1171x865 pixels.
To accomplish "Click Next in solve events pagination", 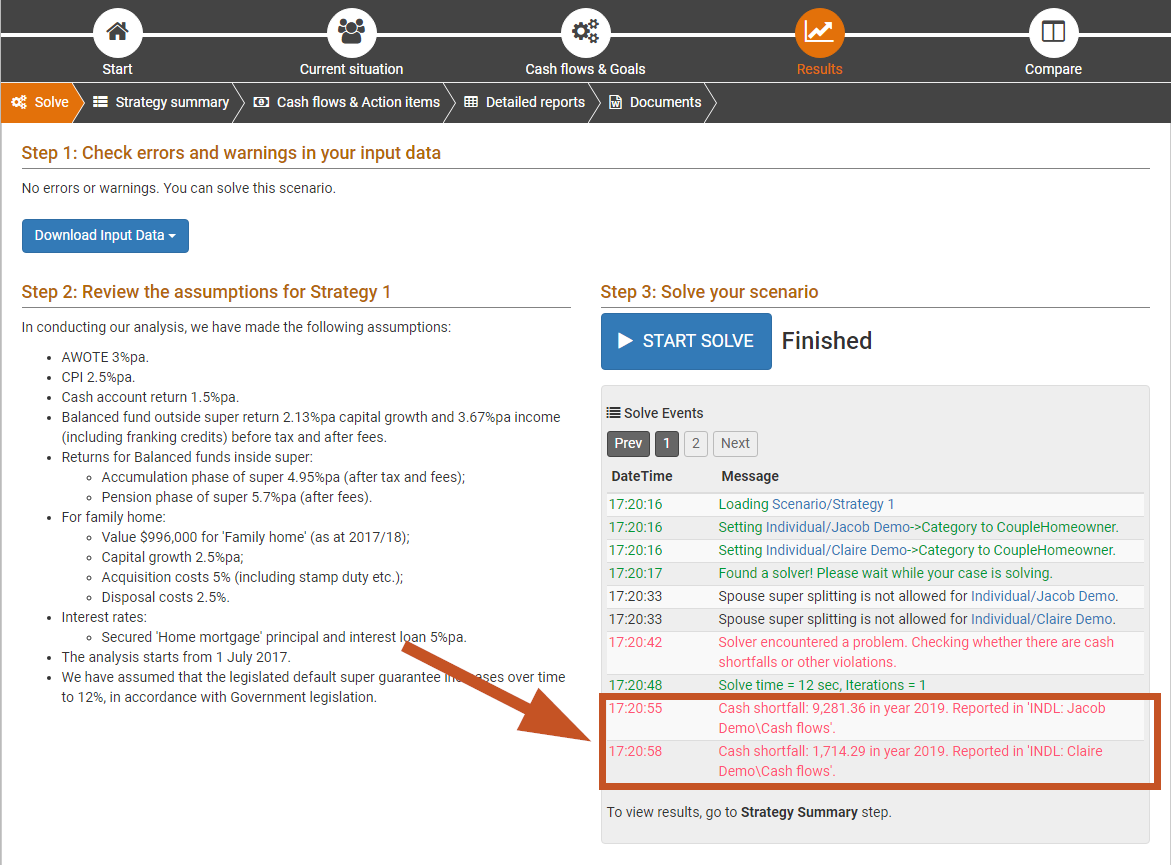I will (x=735, y=443).
